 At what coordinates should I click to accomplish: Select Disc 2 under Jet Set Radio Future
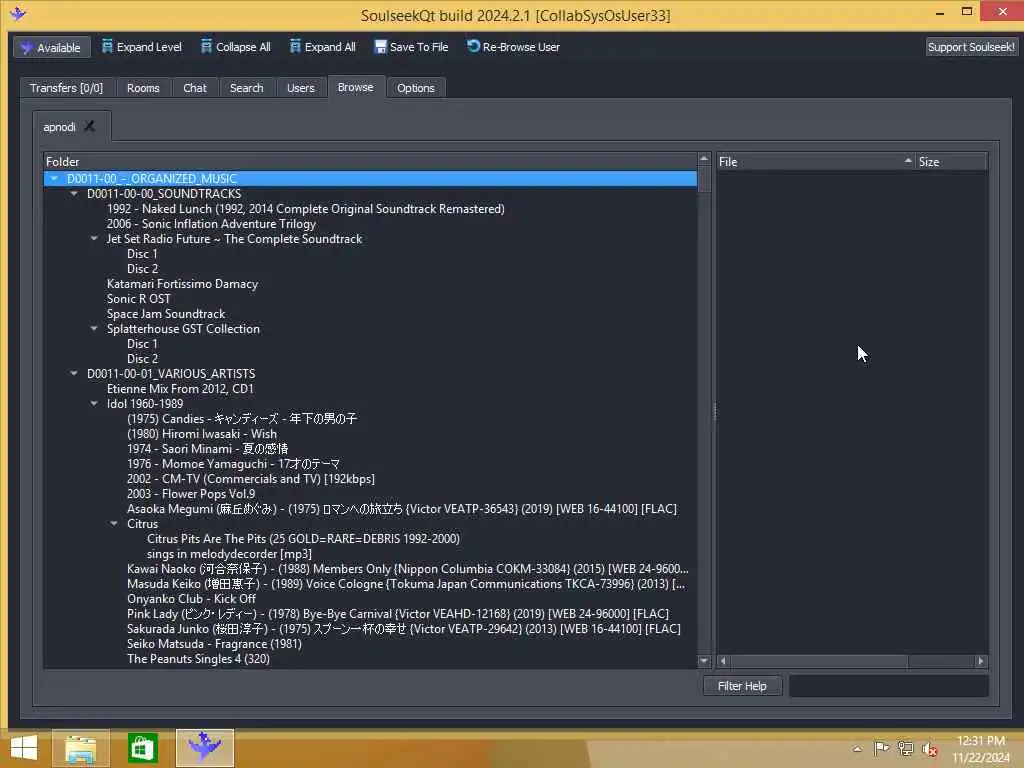[x=142, y=268]
